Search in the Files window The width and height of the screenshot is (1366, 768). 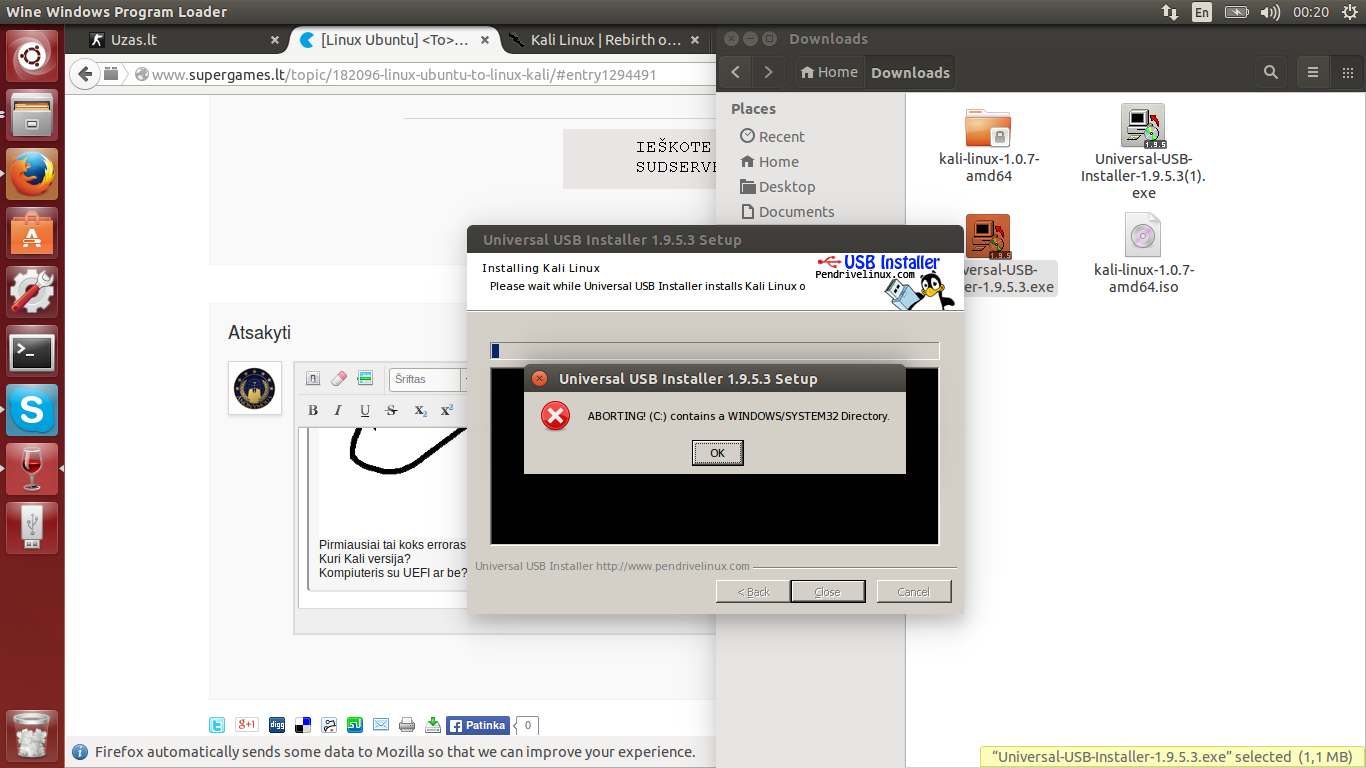1270,72
